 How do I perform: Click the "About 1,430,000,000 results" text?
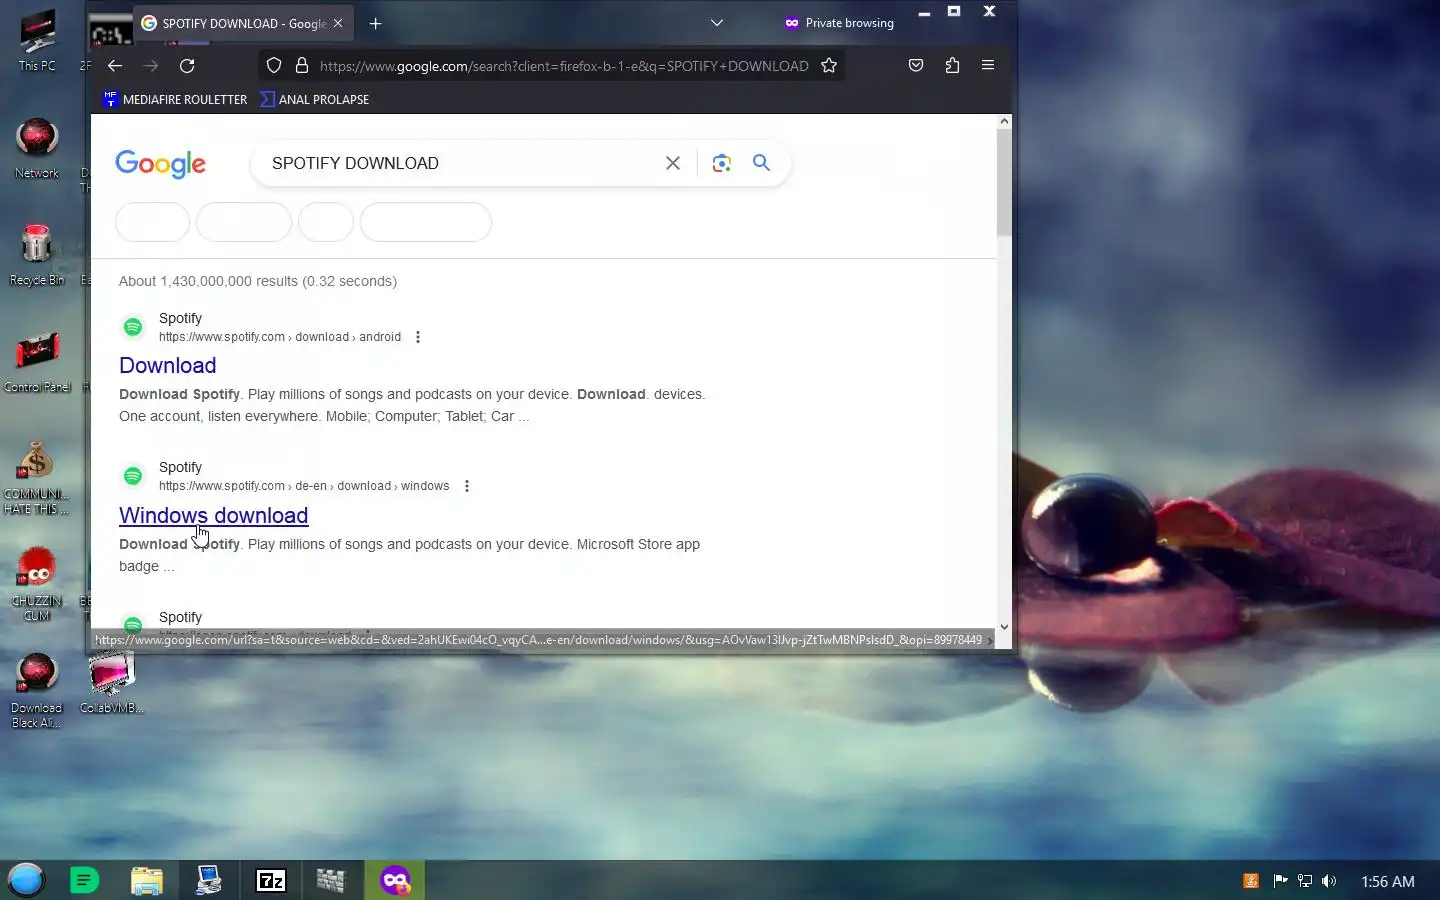point(258,281)
